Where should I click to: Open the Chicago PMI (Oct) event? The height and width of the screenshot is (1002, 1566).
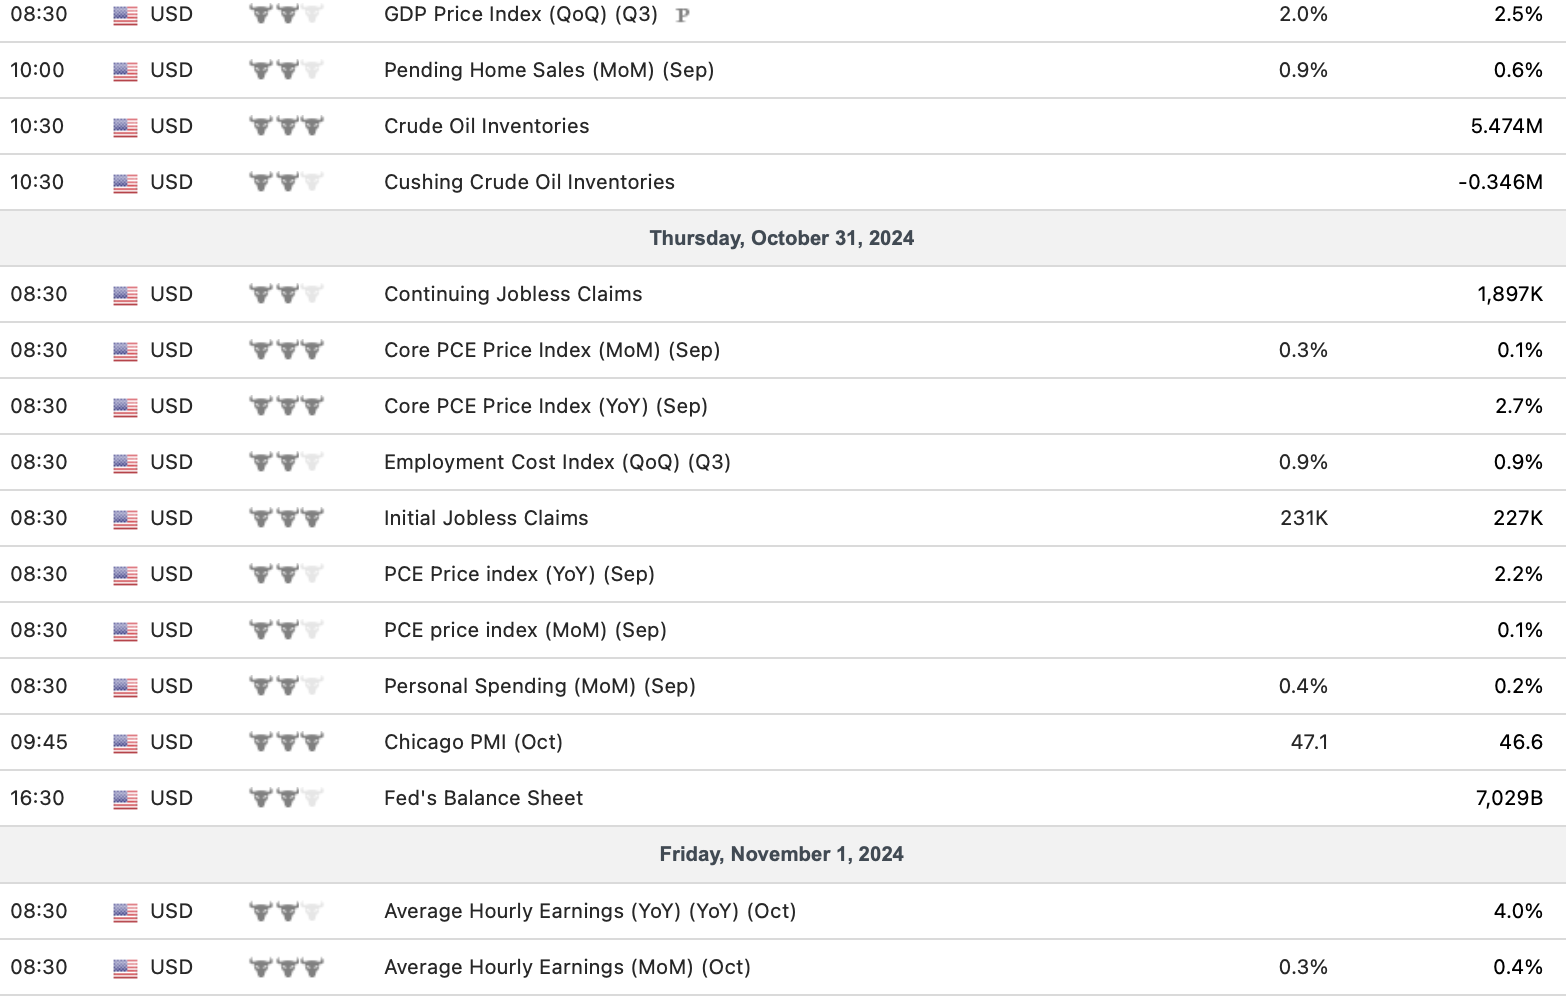tap(473, 742)
